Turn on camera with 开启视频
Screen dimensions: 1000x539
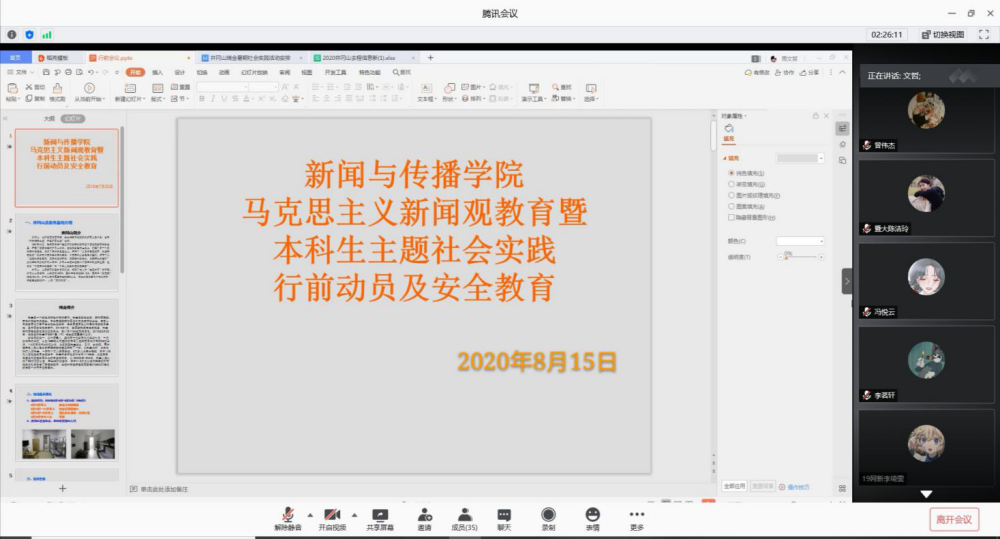coord(332,514)
